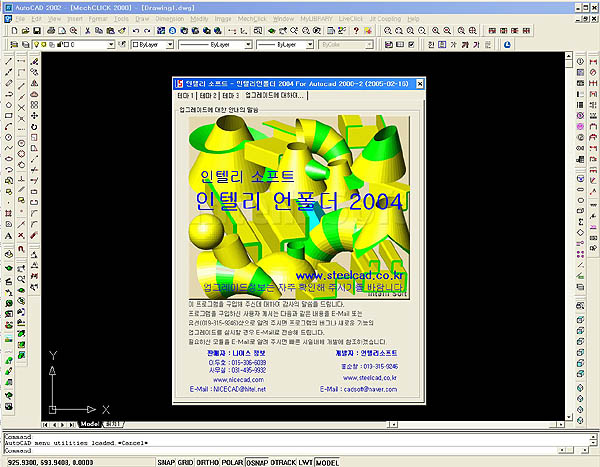Viewport: 600px width, 467px height.
Task: Close the Intelli Unfolder 2004 dialog
Action: tap(419, 83)
